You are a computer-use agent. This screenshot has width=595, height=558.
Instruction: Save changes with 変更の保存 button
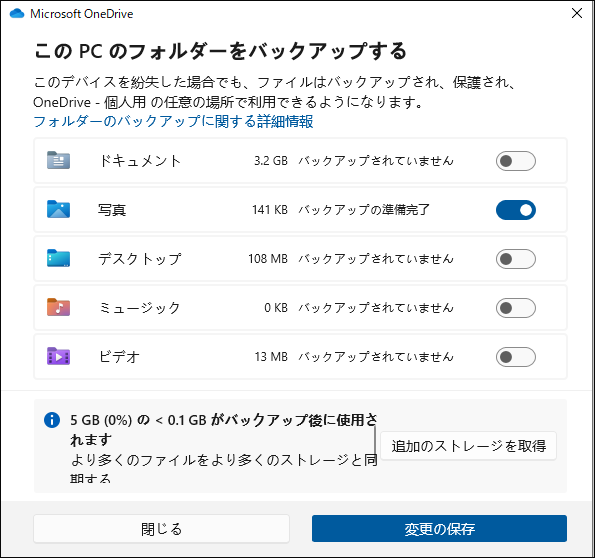point(439,529)
